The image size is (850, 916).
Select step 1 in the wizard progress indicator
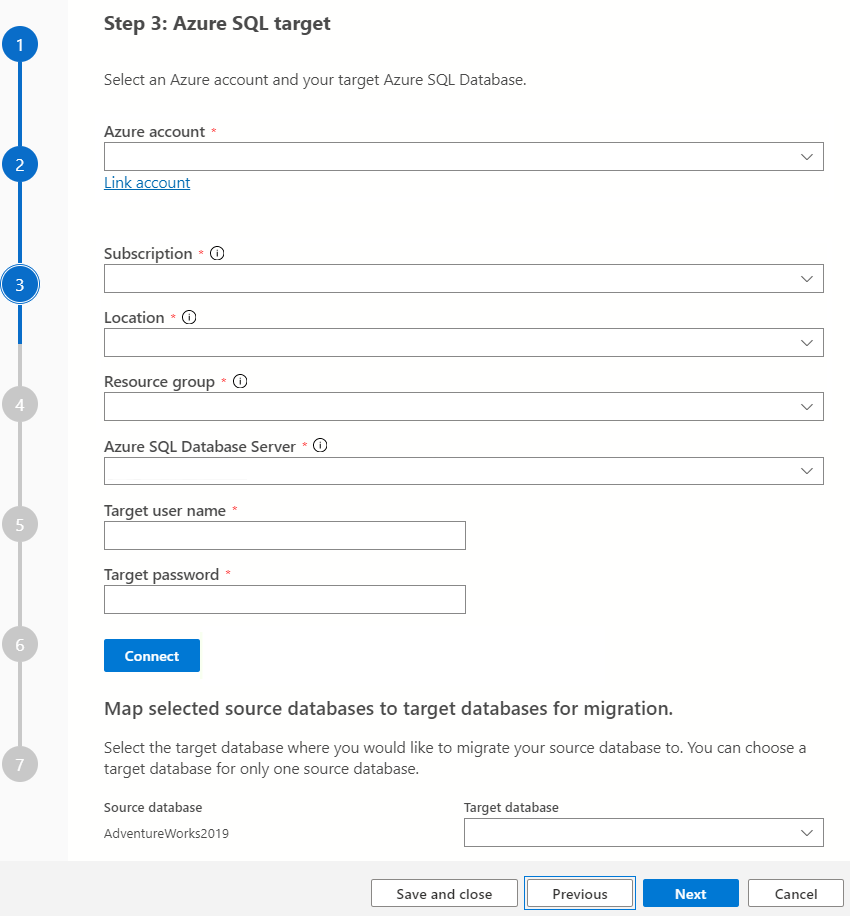point(21,44)
